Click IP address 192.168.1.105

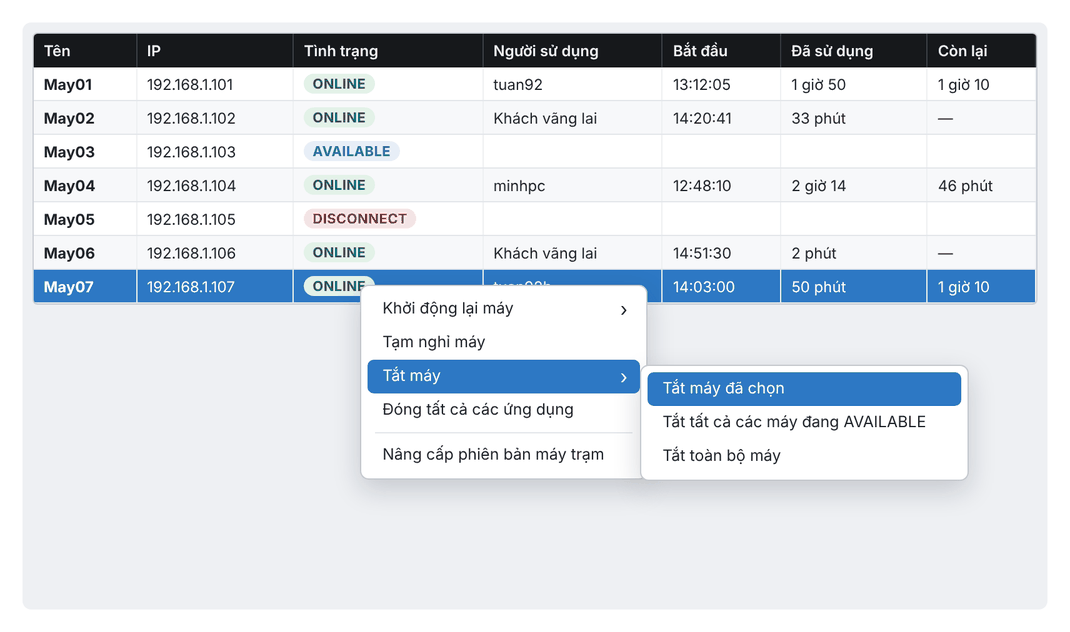click(191, 219)
